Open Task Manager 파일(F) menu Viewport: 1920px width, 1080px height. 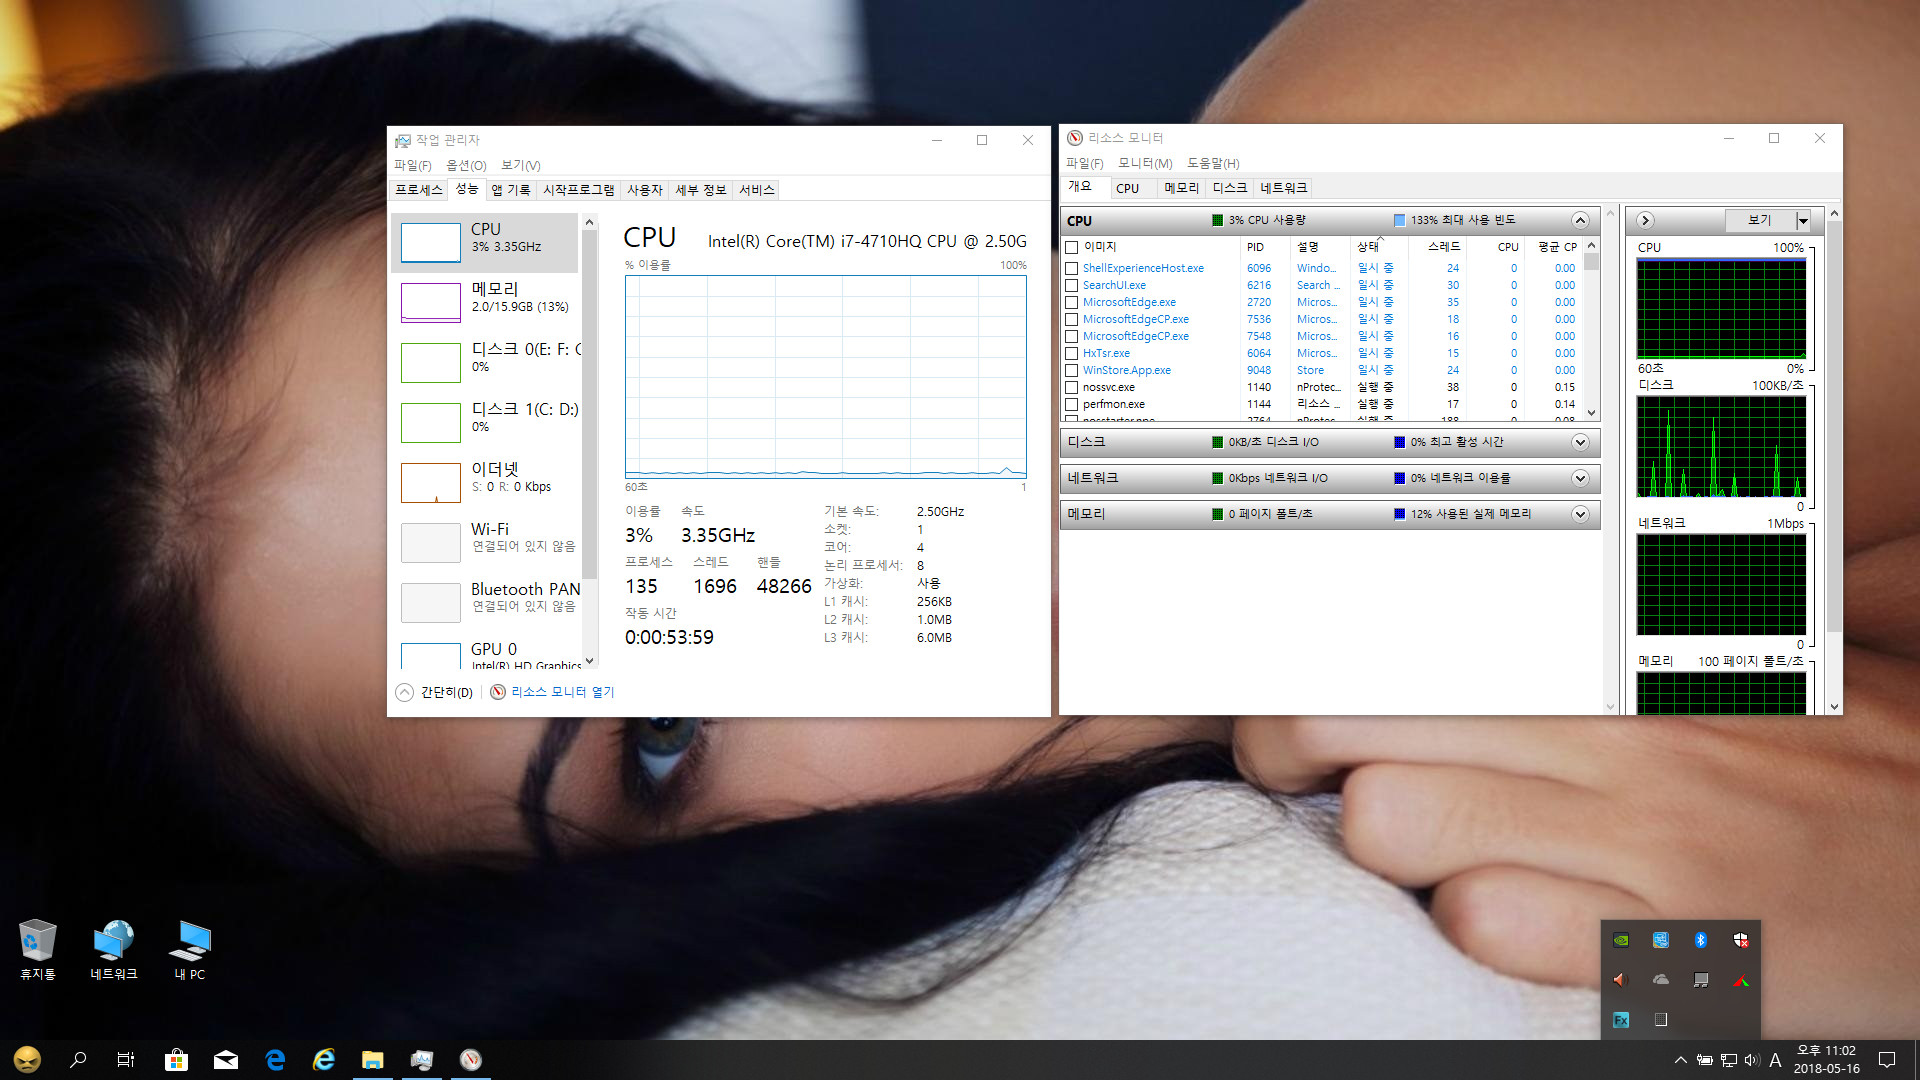[x=412, y=165]
